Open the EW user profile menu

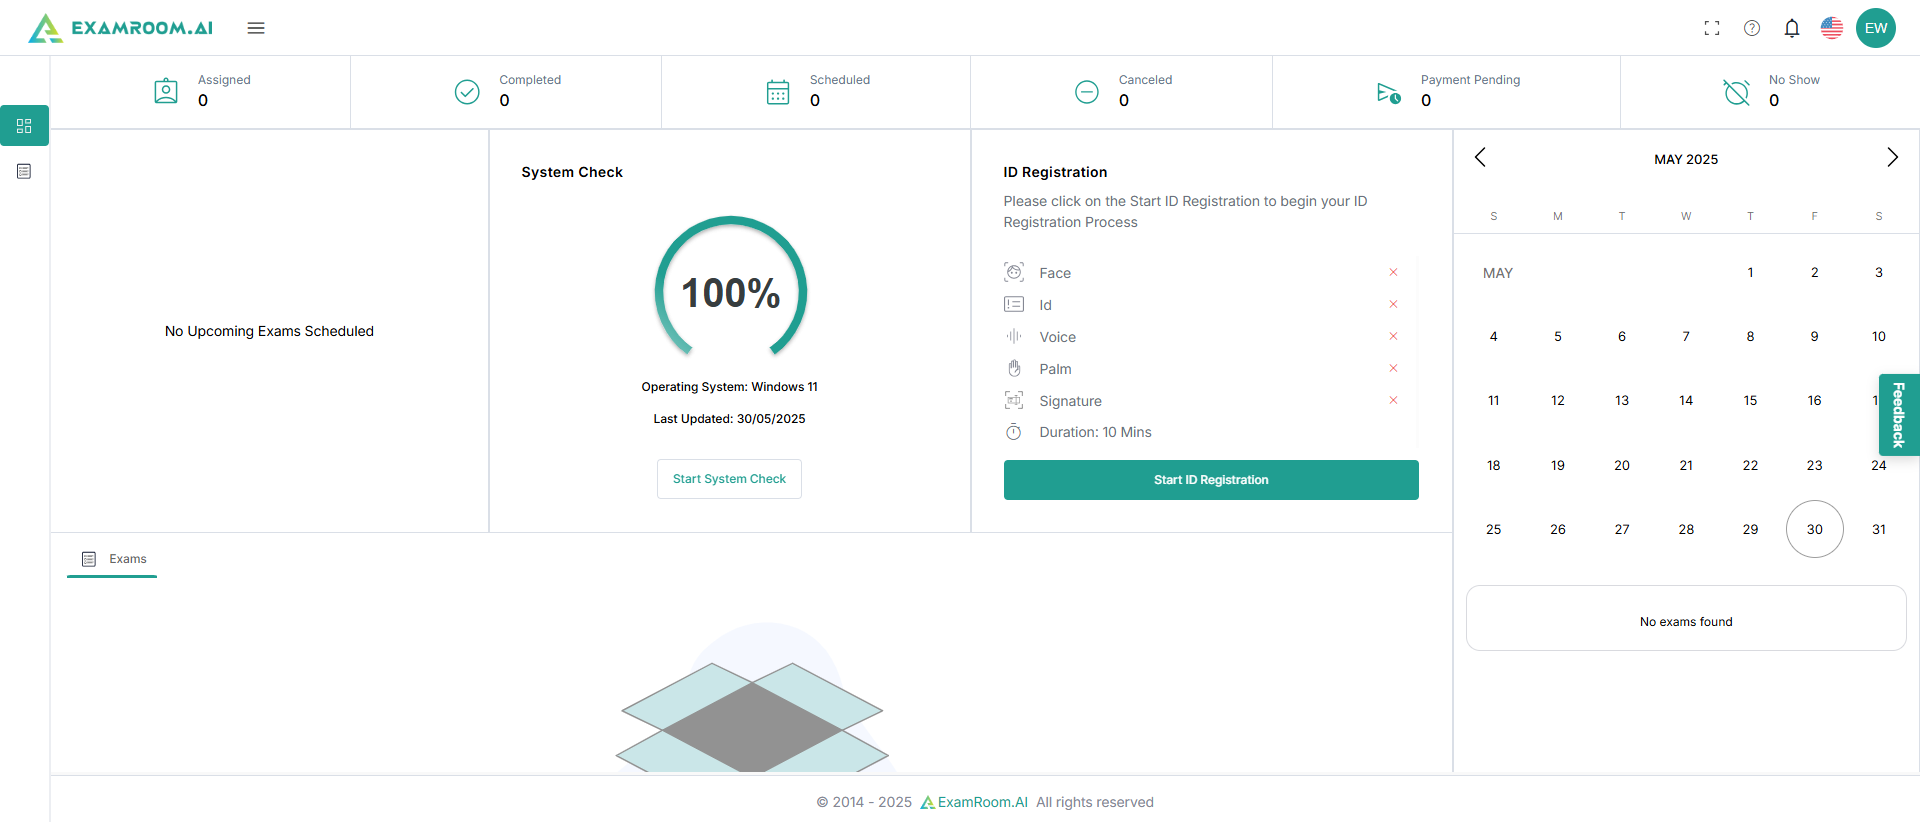pos(1876,28)
